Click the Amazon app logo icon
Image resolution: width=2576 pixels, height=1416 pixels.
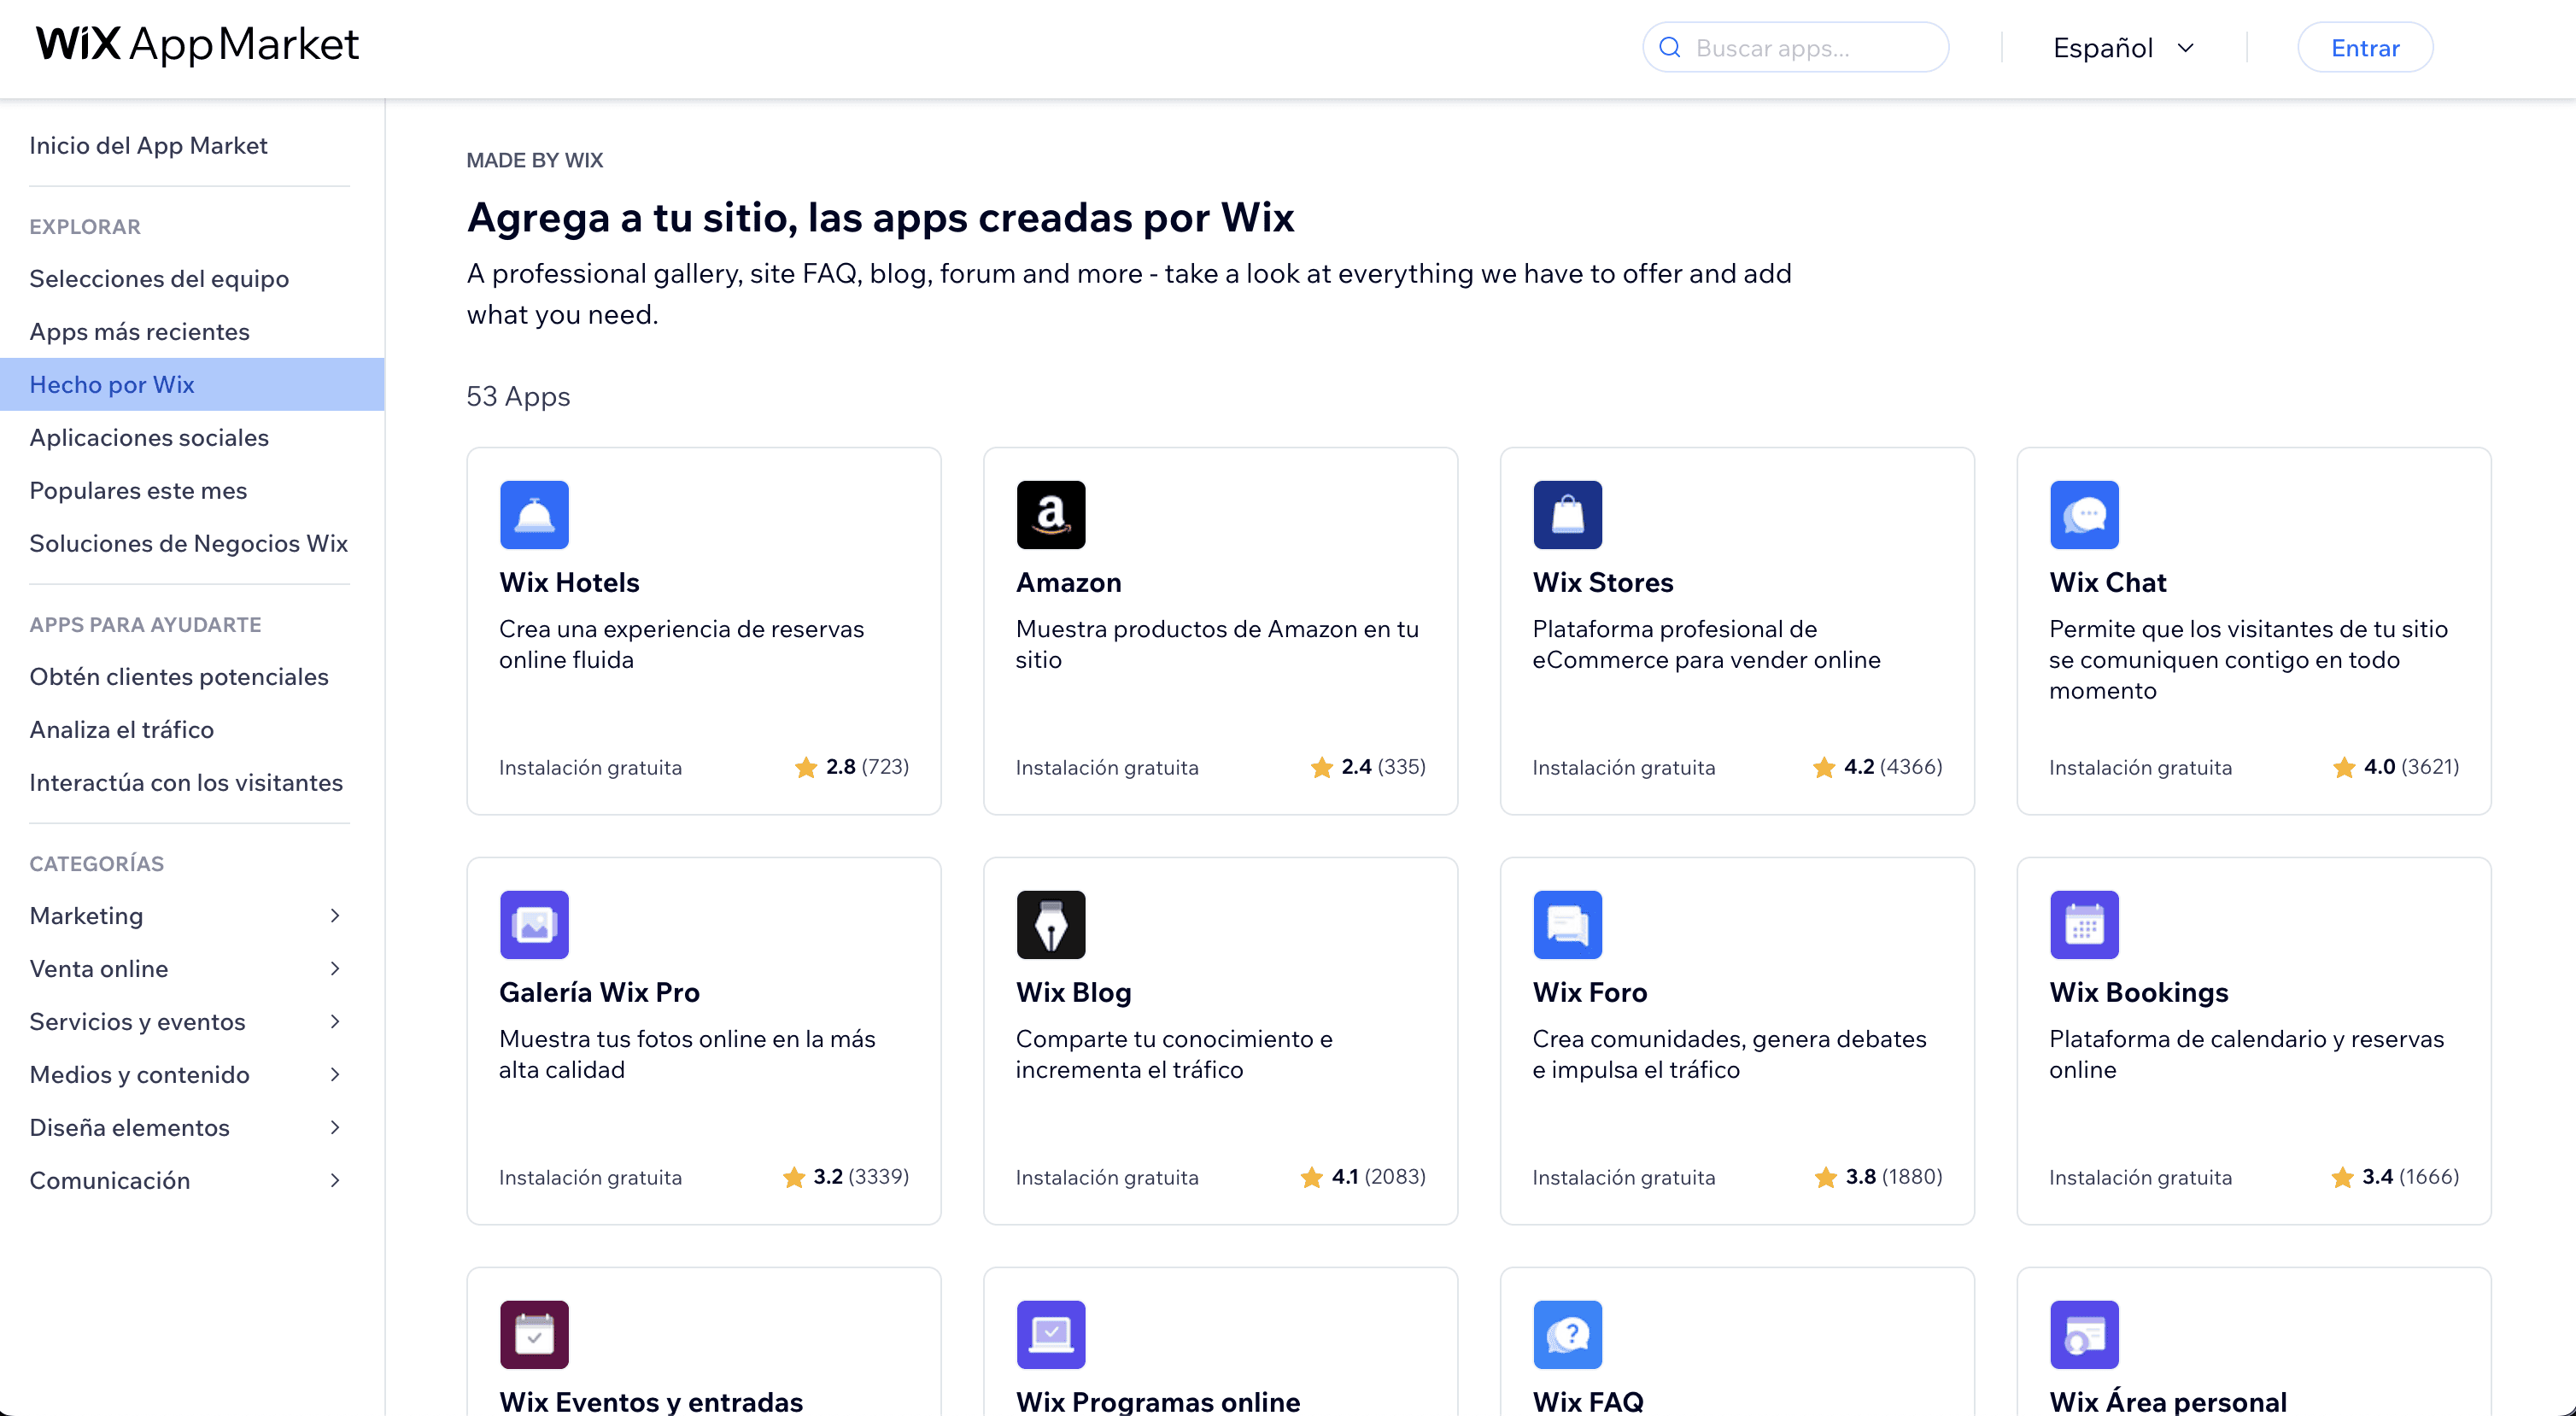point(1051,515)
